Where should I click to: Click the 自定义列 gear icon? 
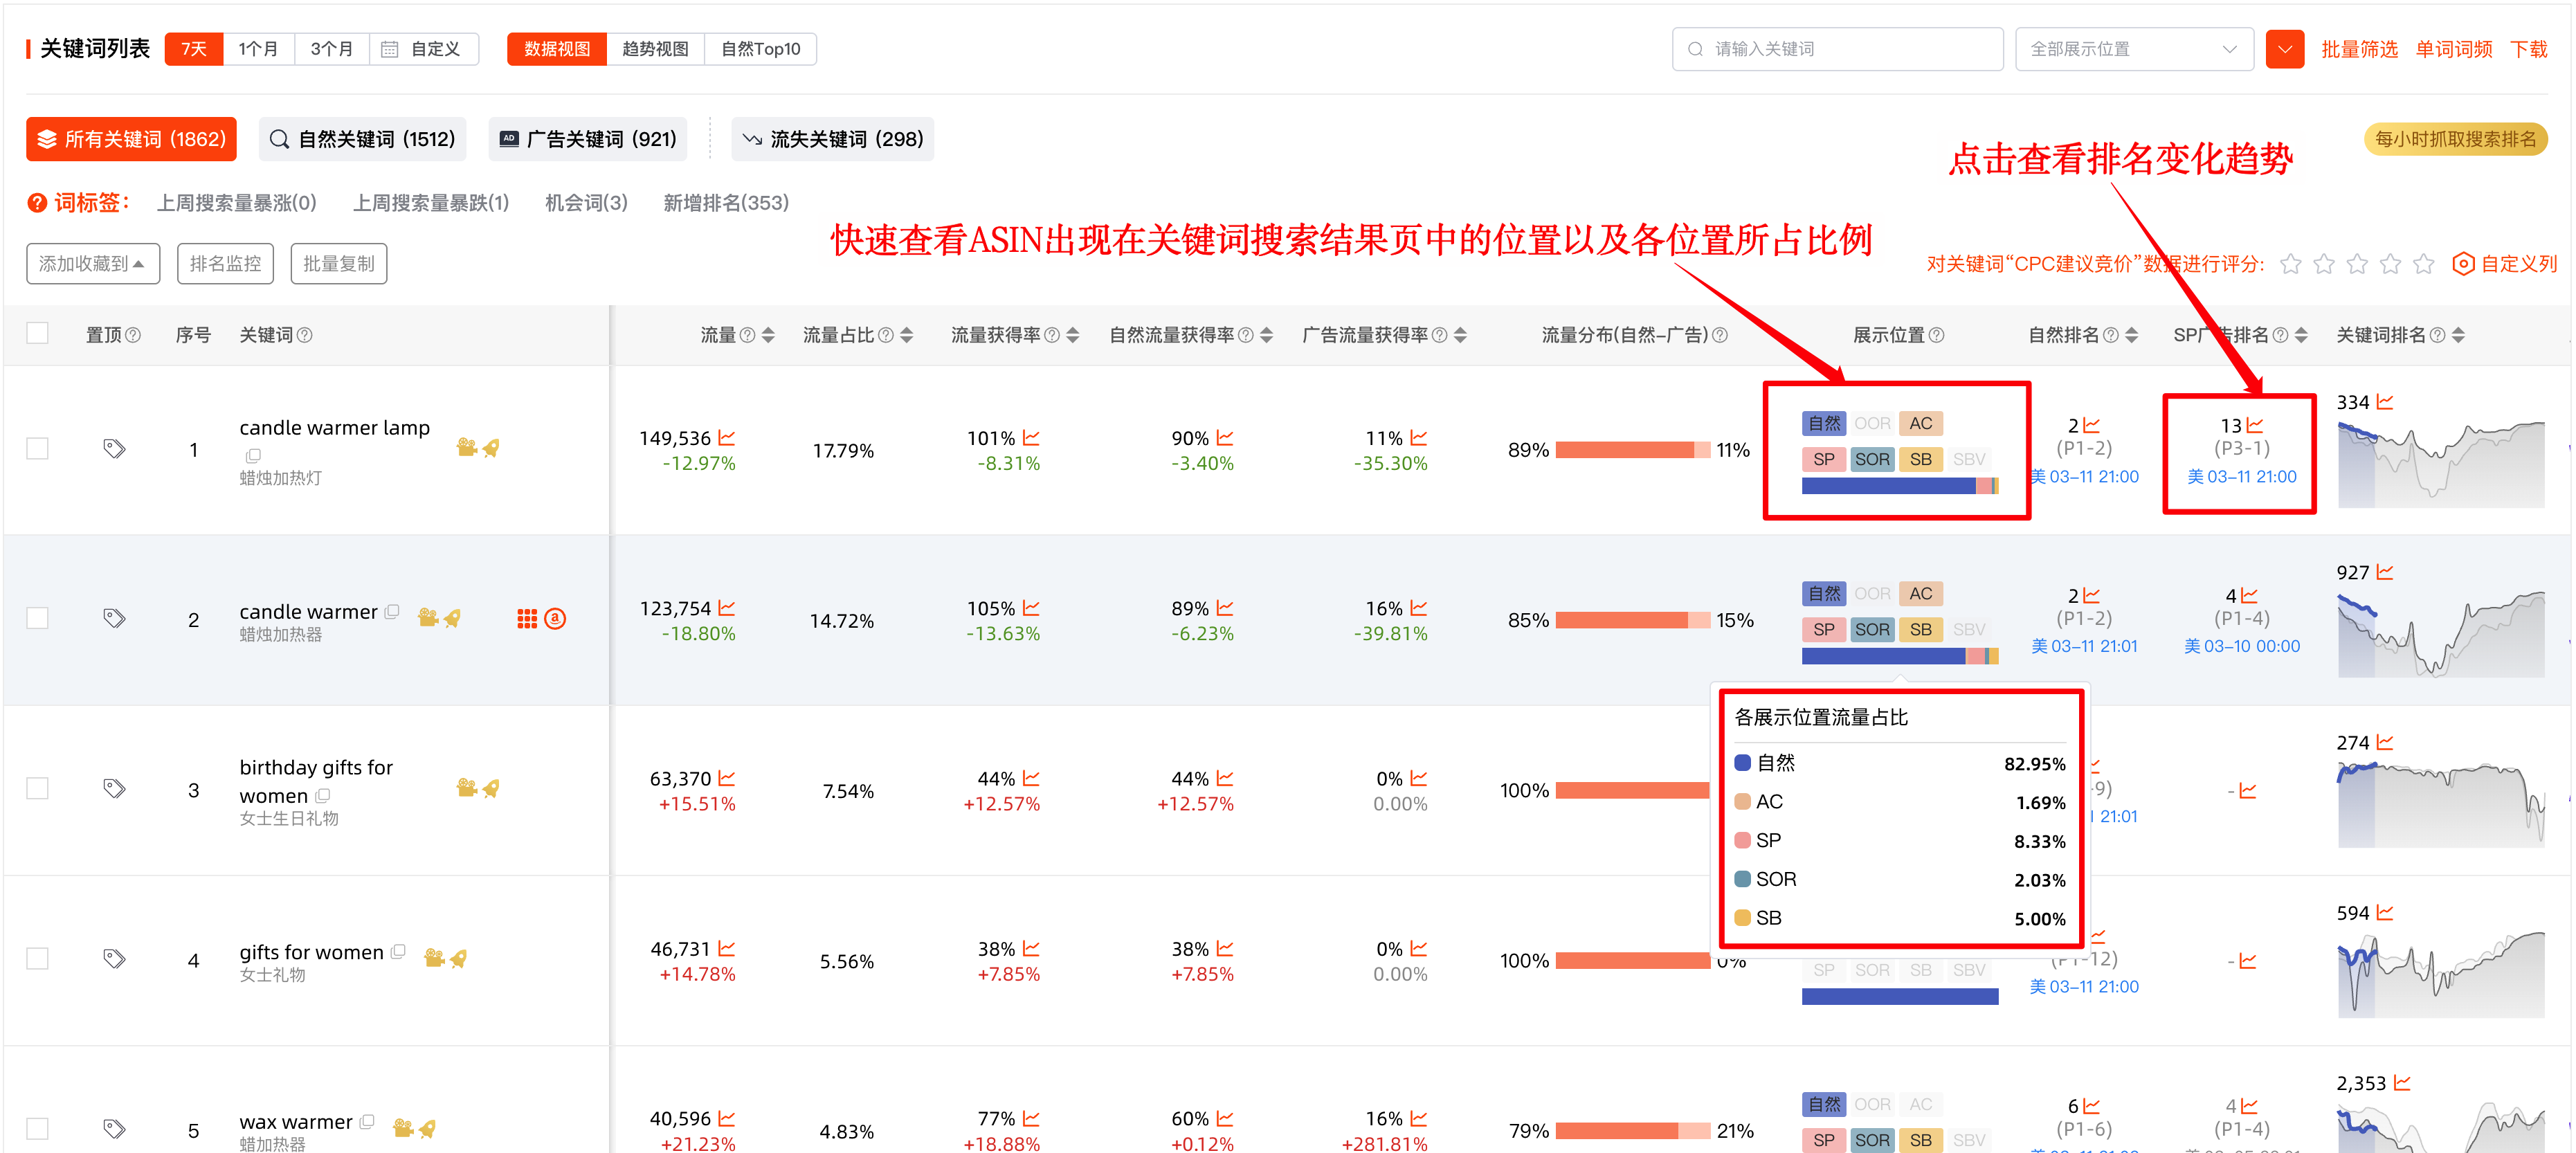pyautogui.click(x=2464, y=264)
